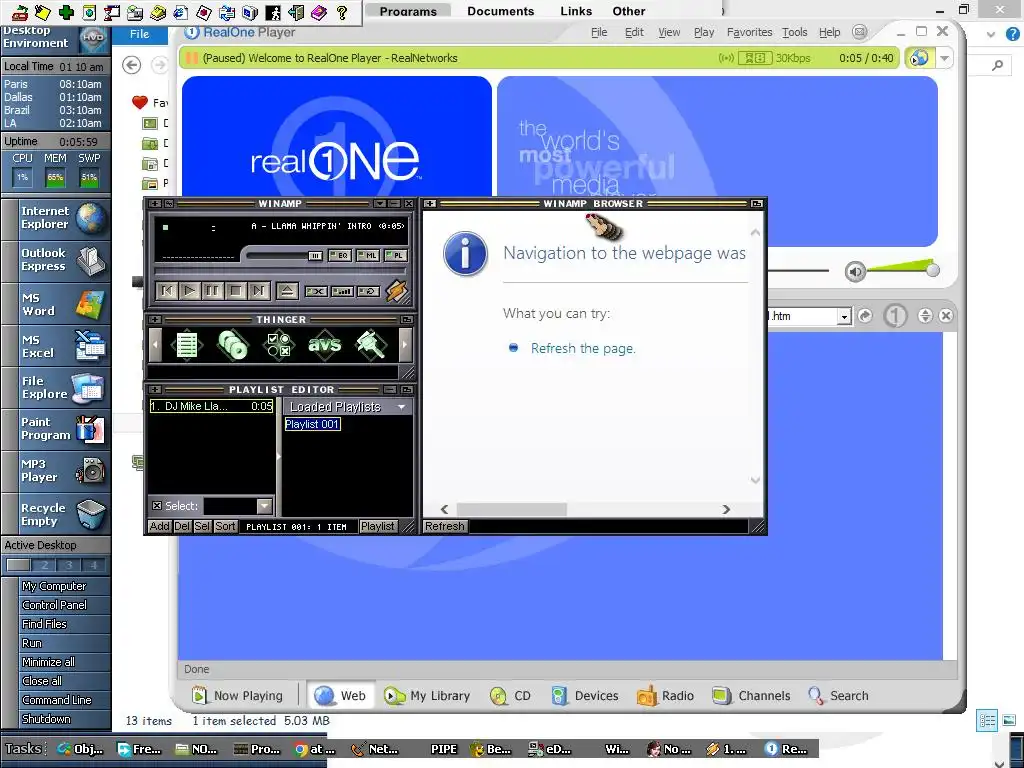
Task: Open the RealOne Channels tab
Action: tap(751, 696)
